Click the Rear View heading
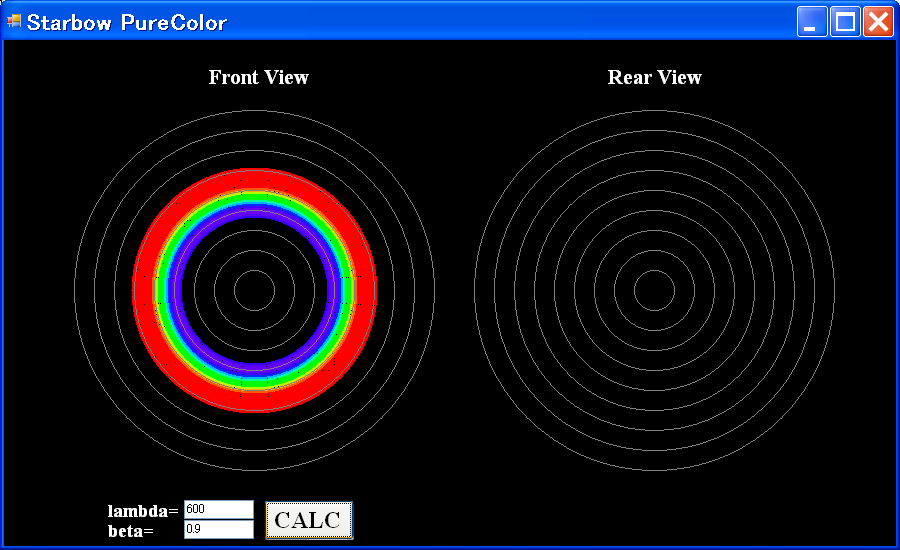This screenshot has width=900, height=550. (x=654, y=77)
